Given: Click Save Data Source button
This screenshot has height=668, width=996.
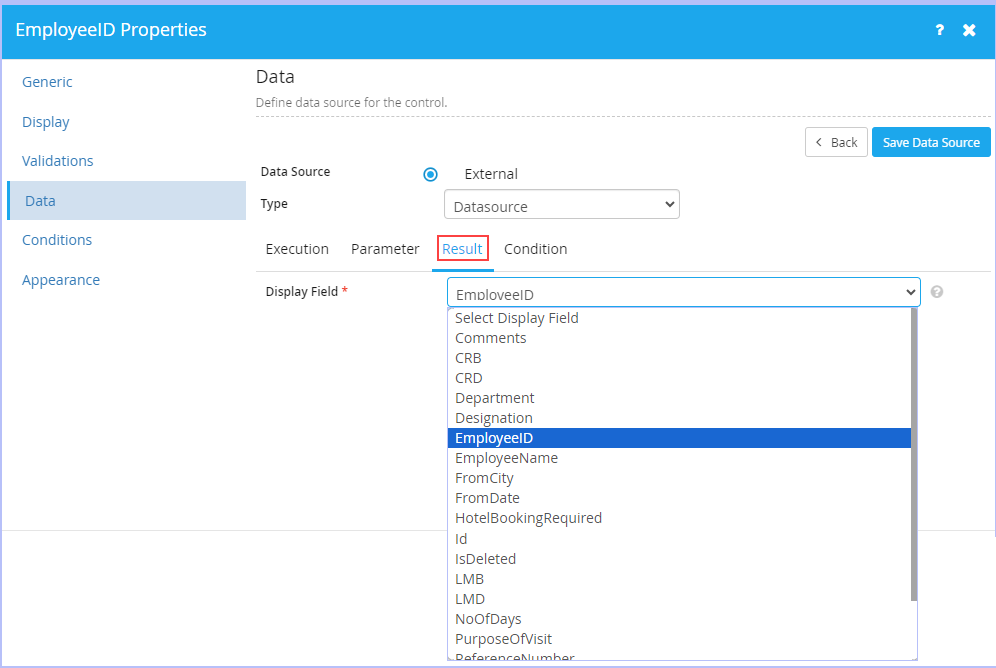Looking at the screenshot, I should (931, 142).
